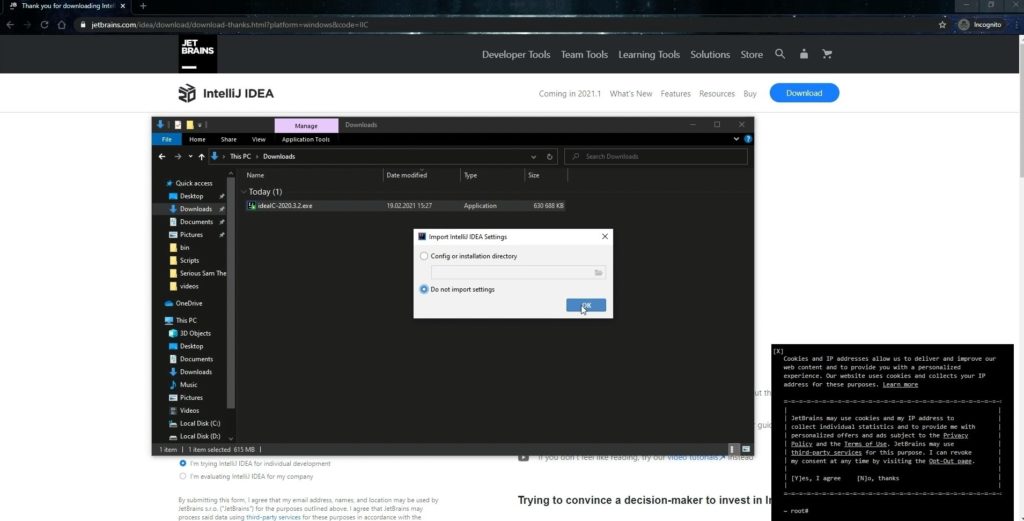This screenshot has height=521, width=1024.
Task: Click the JetBrains logo in the site header
Action: (197, 54)
